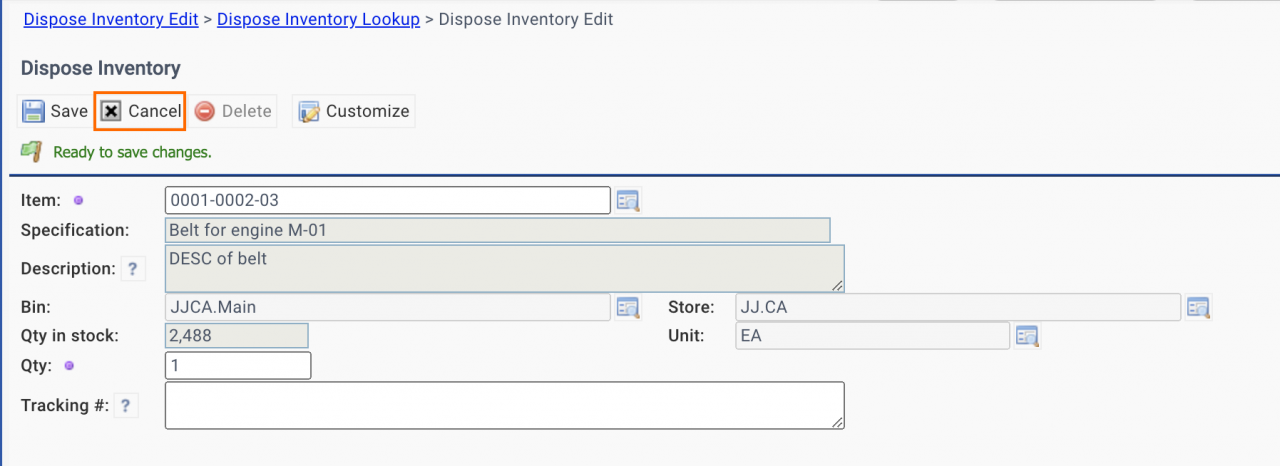Go to first Dispose Inventory Edit breadcrumb
1280x466 pixels.
(x=110, y=19)
